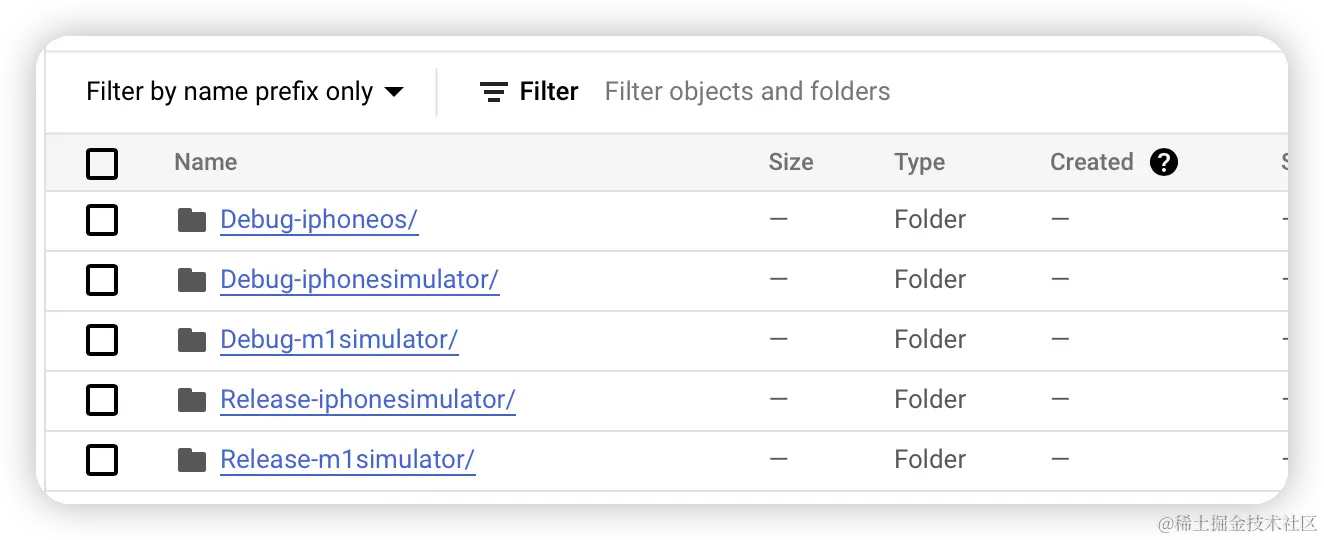Screen dimensions: 1324x540
Task: Click the folder icon beside Debug-iphonesimulator
Action: (192, 280)
